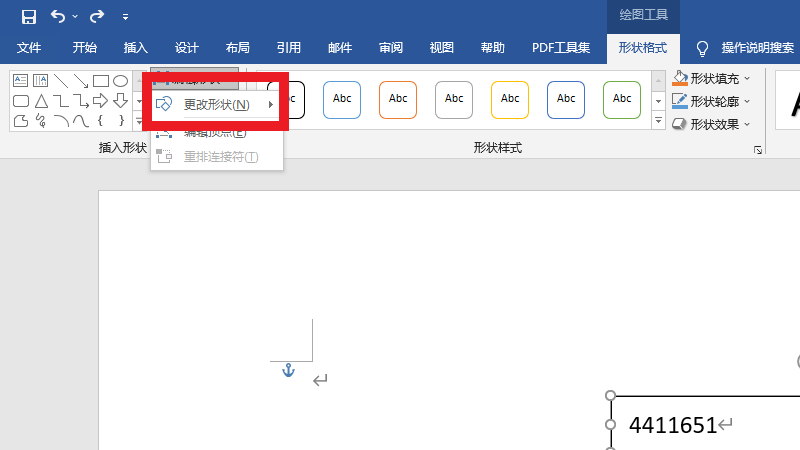Open 更改形状 submenu
Viewport: 800px width, 450px height.
tap(216, 105)
